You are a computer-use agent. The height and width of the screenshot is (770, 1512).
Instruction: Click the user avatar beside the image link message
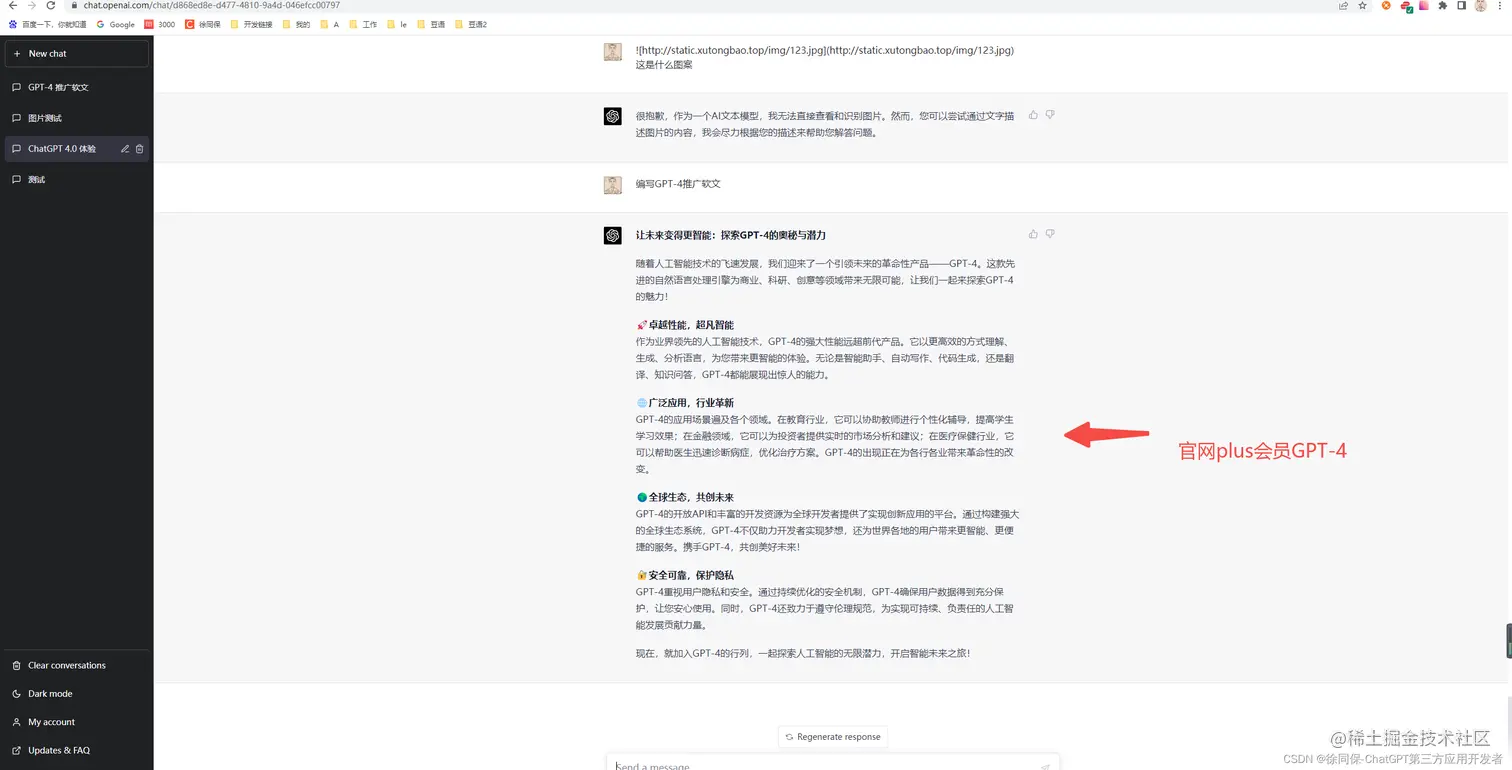(x=613, y=52)
